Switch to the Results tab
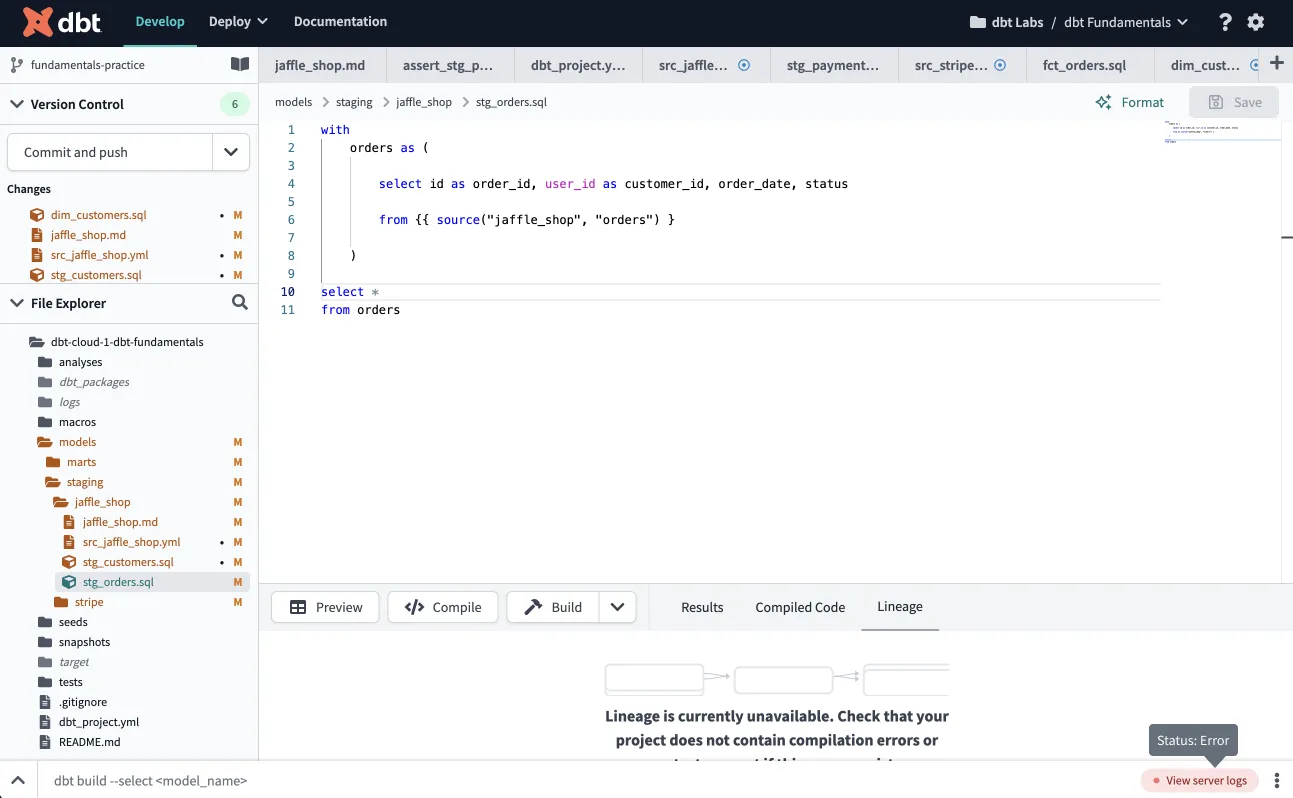 tap(702, 607)
